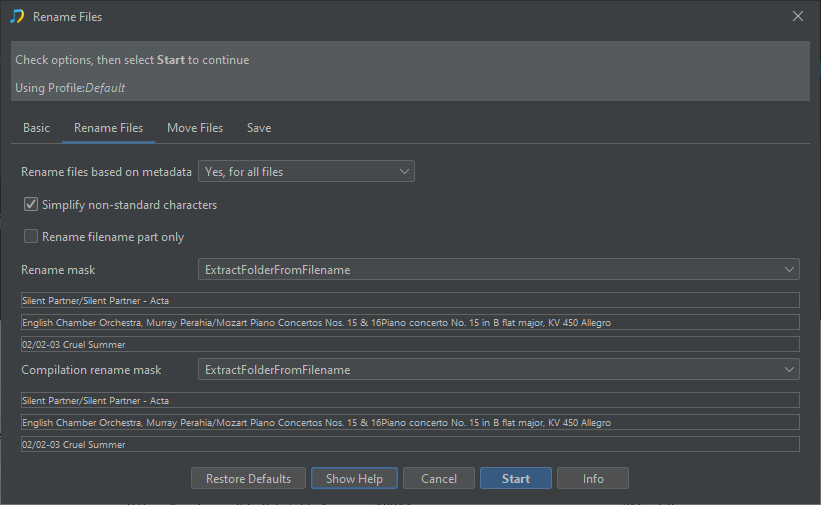This screenshot has height=505, width=821.
Task: Uncheck Simplify non-standard characters
Action: point(32,205)
